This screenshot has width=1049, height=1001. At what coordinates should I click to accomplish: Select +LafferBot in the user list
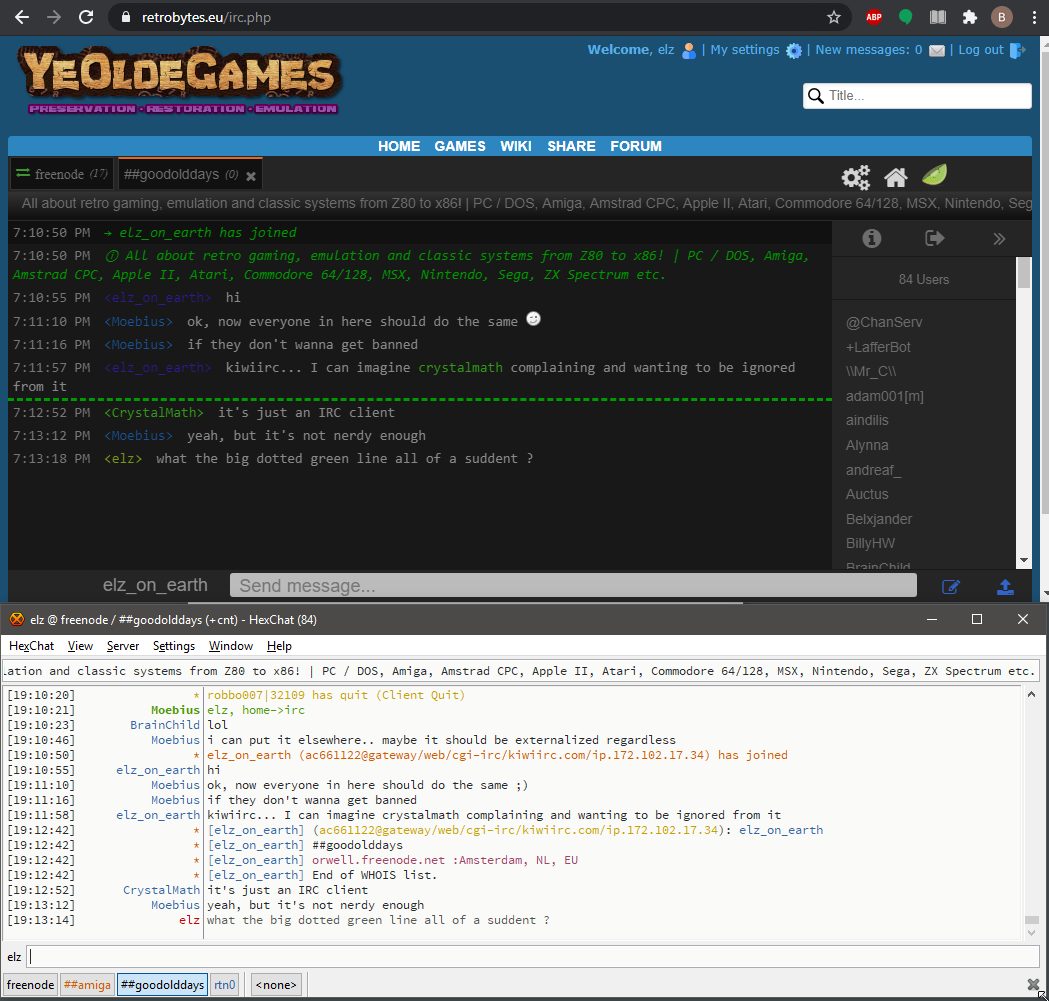click(878, 347)
